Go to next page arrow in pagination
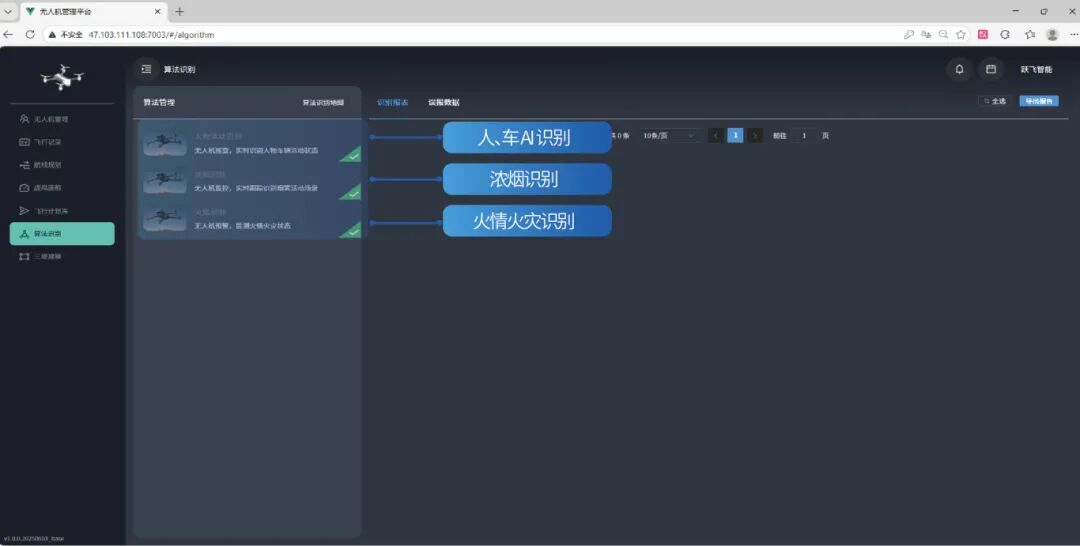Screen dimensions: 1080x546 [x=755, y=135]
